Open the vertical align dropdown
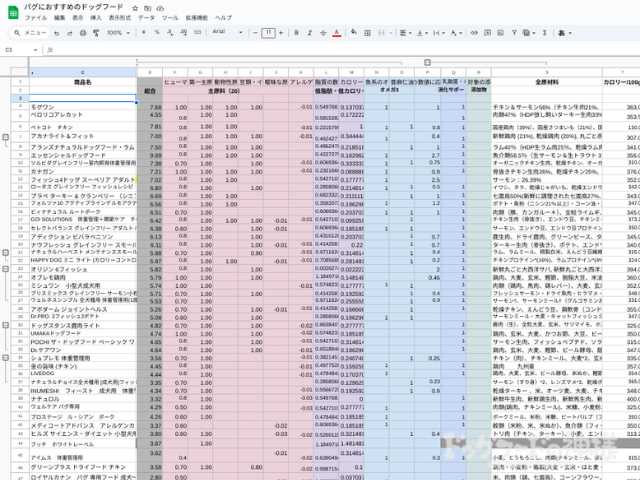 (422, 33)
